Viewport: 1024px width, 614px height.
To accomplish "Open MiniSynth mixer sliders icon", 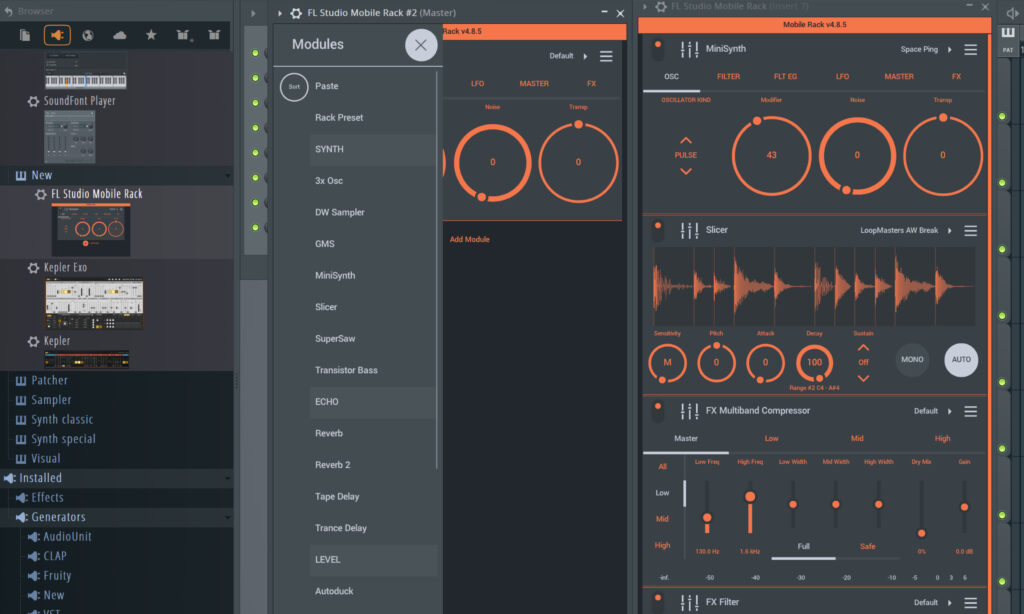I will (x=689, y=49).
